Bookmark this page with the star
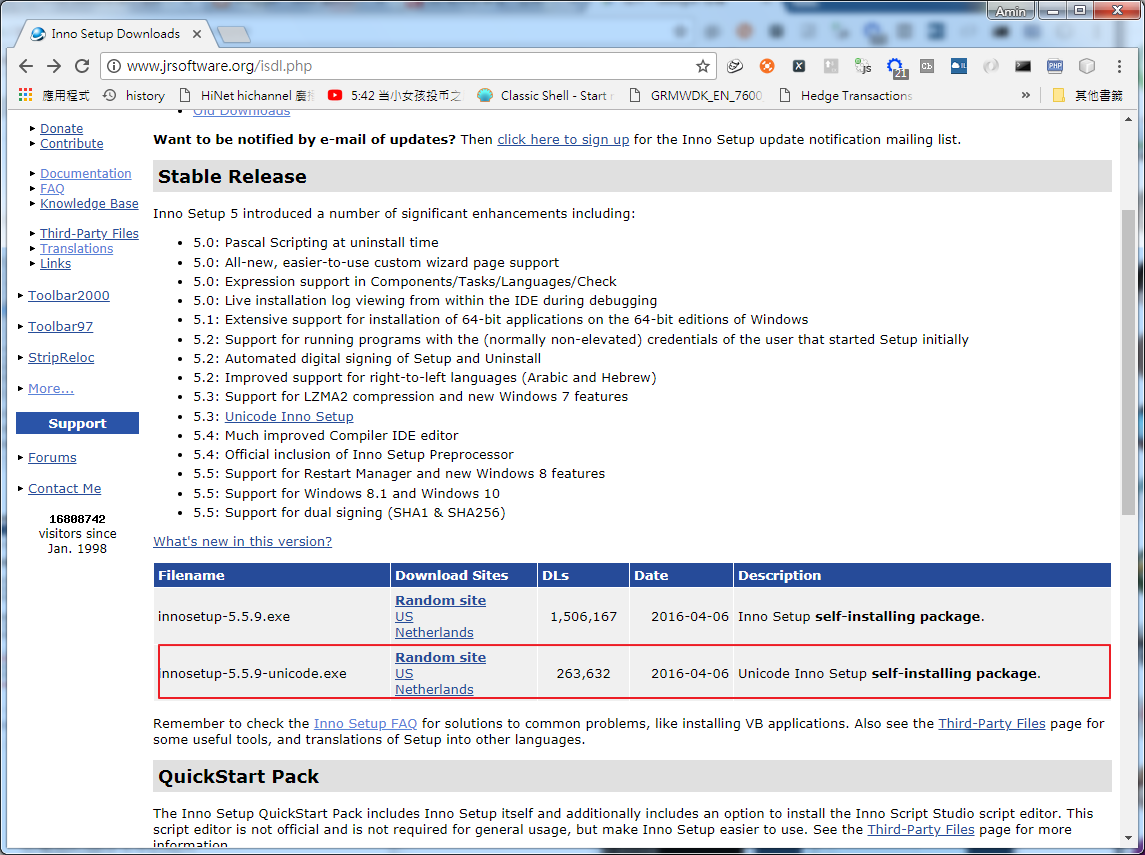The image size is (1145, 855). [702, 66]
